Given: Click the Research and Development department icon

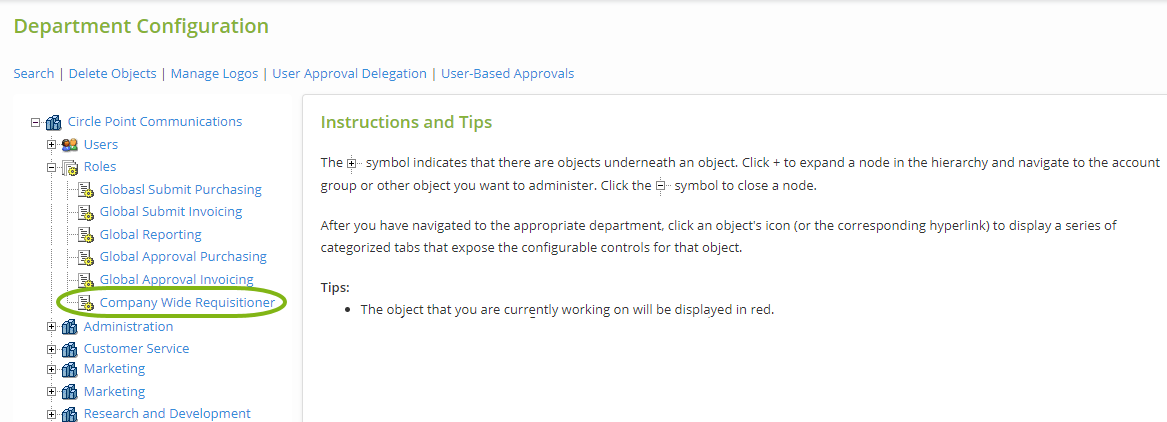Looking at the screenshot, I should coord(69,414).
